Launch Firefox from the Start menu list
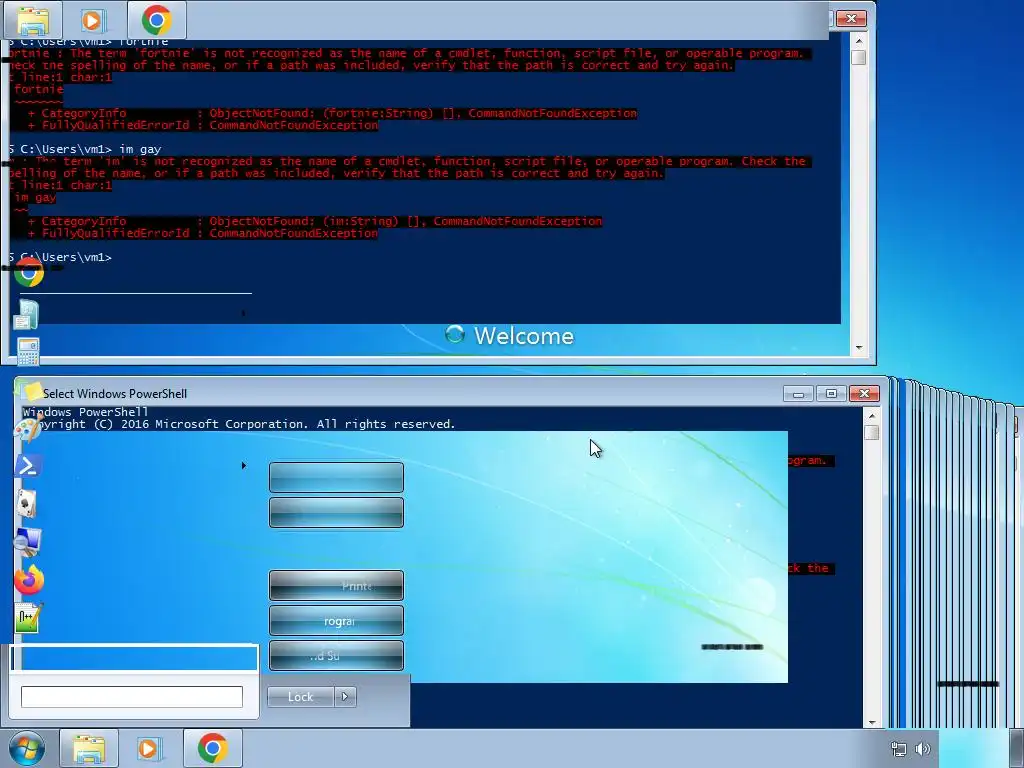The image size is (1024, 768). [x=29, y=580]
